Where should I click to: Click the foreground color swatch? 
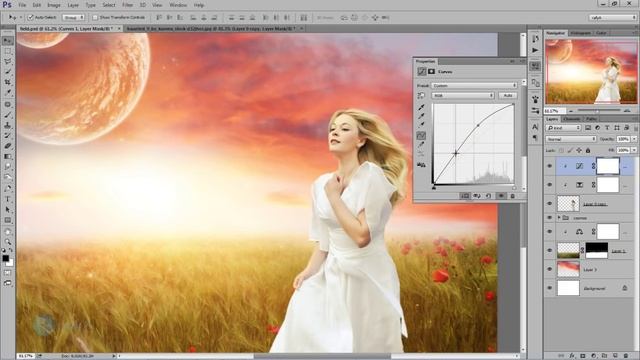(5, 258)
